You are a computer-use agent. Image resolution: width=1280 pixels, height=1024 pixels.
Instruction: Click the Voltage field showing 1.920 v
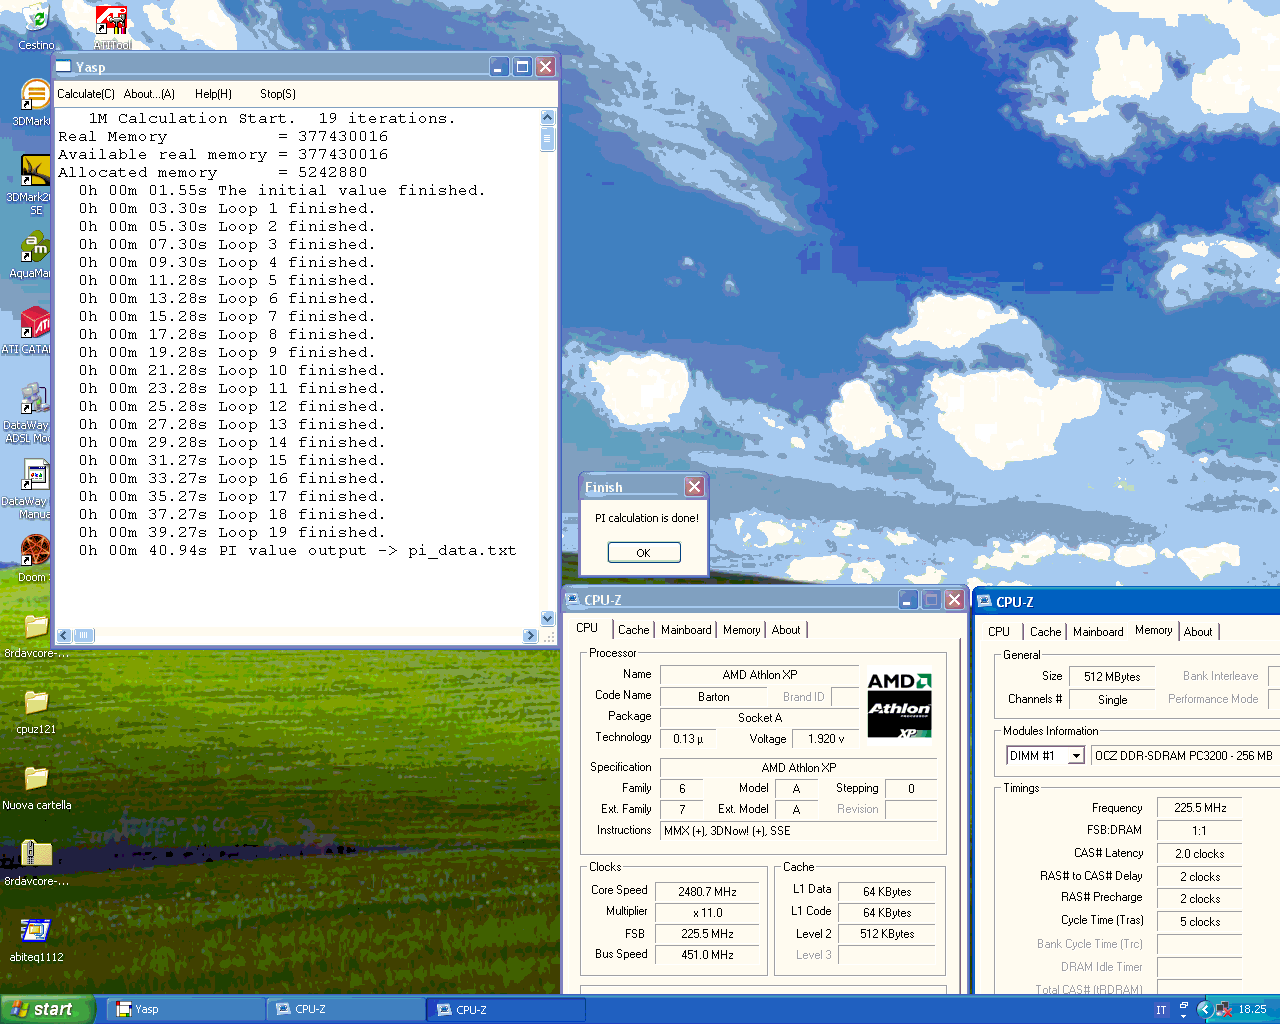tap(825, 739)
